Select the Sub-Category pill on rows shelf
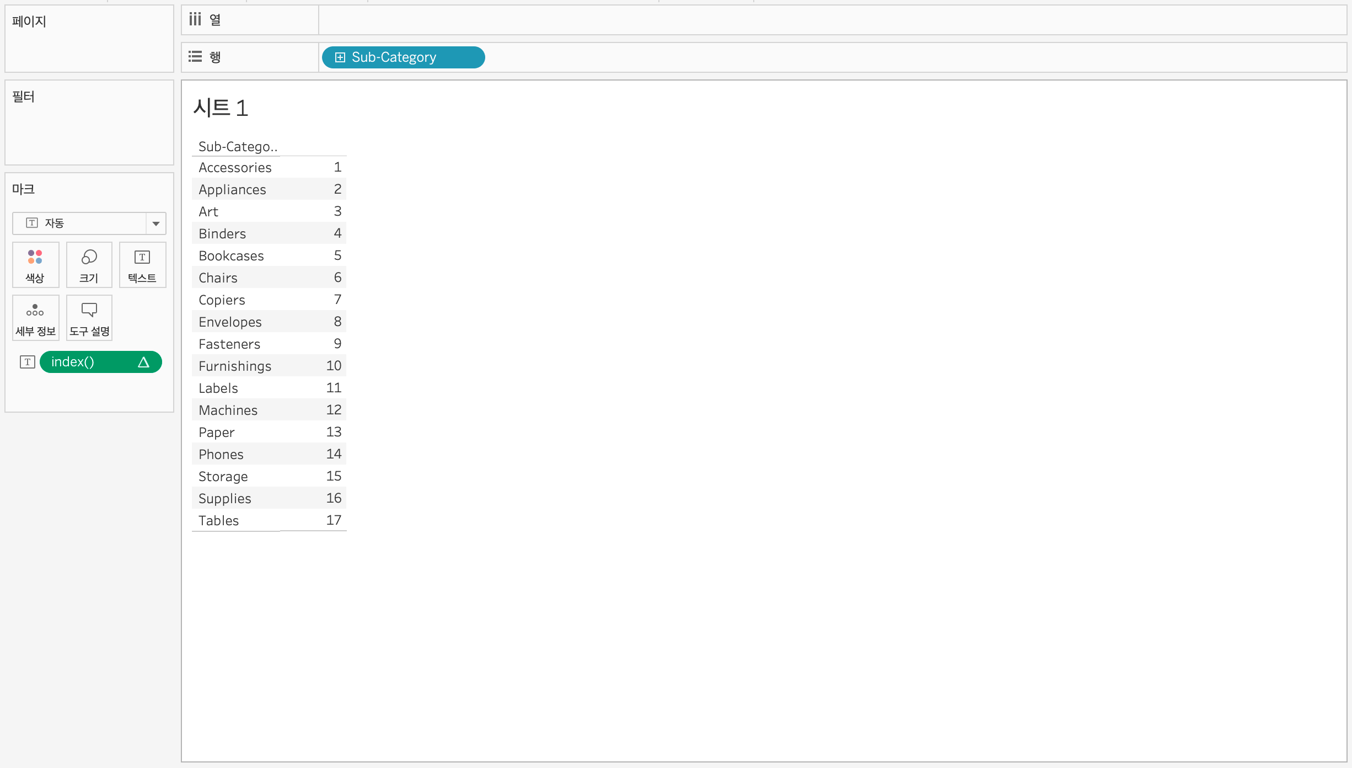Viewport: 1352px width, 768px height. (403, 58)
